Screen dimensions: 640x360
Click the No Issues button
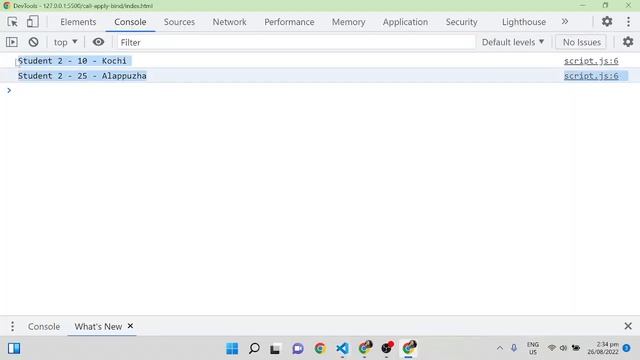581,42
